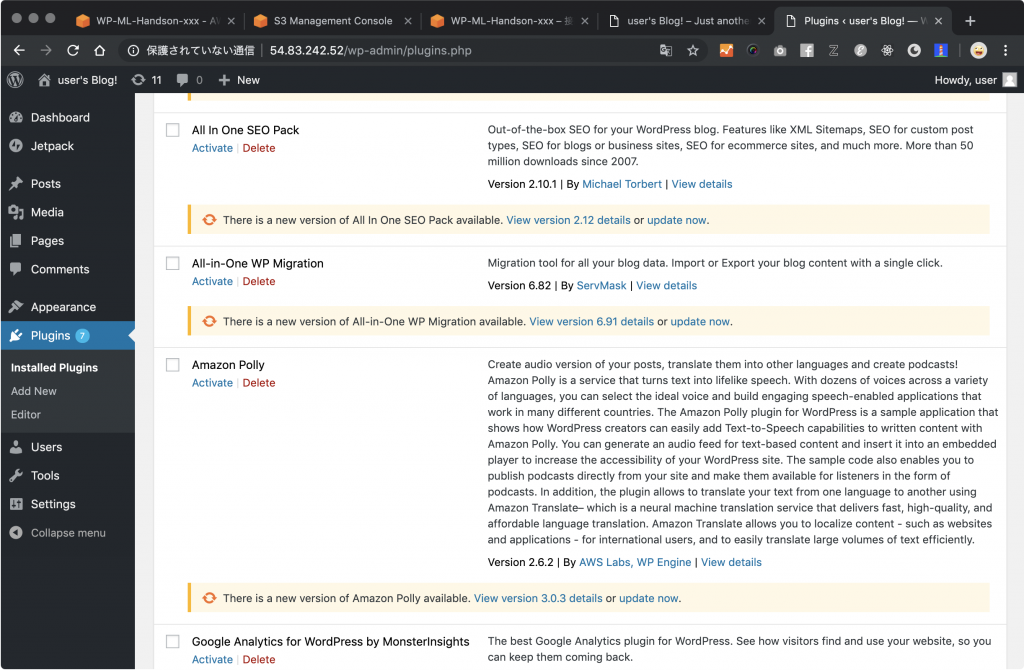Open Media library menu
The width and height of the screenshot is (1024, 670).
click(47, 212)
